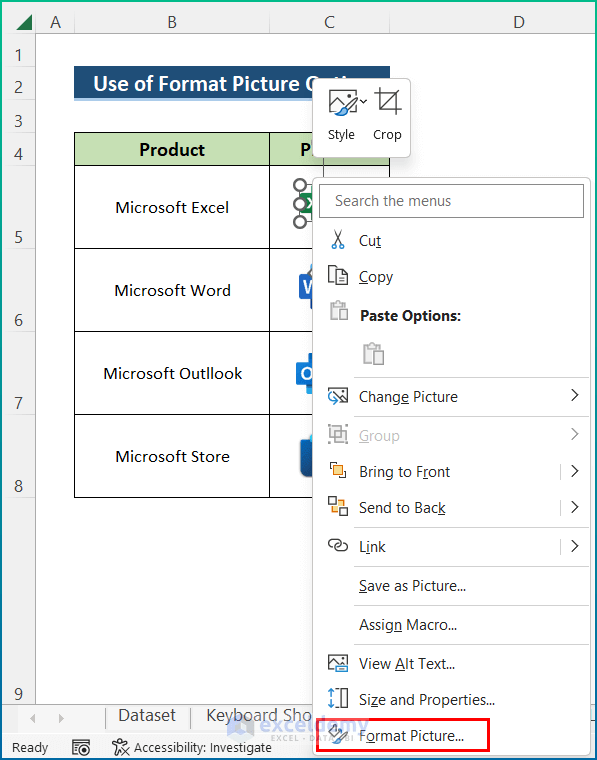Click the next sheet arrow

coord(61,718)
